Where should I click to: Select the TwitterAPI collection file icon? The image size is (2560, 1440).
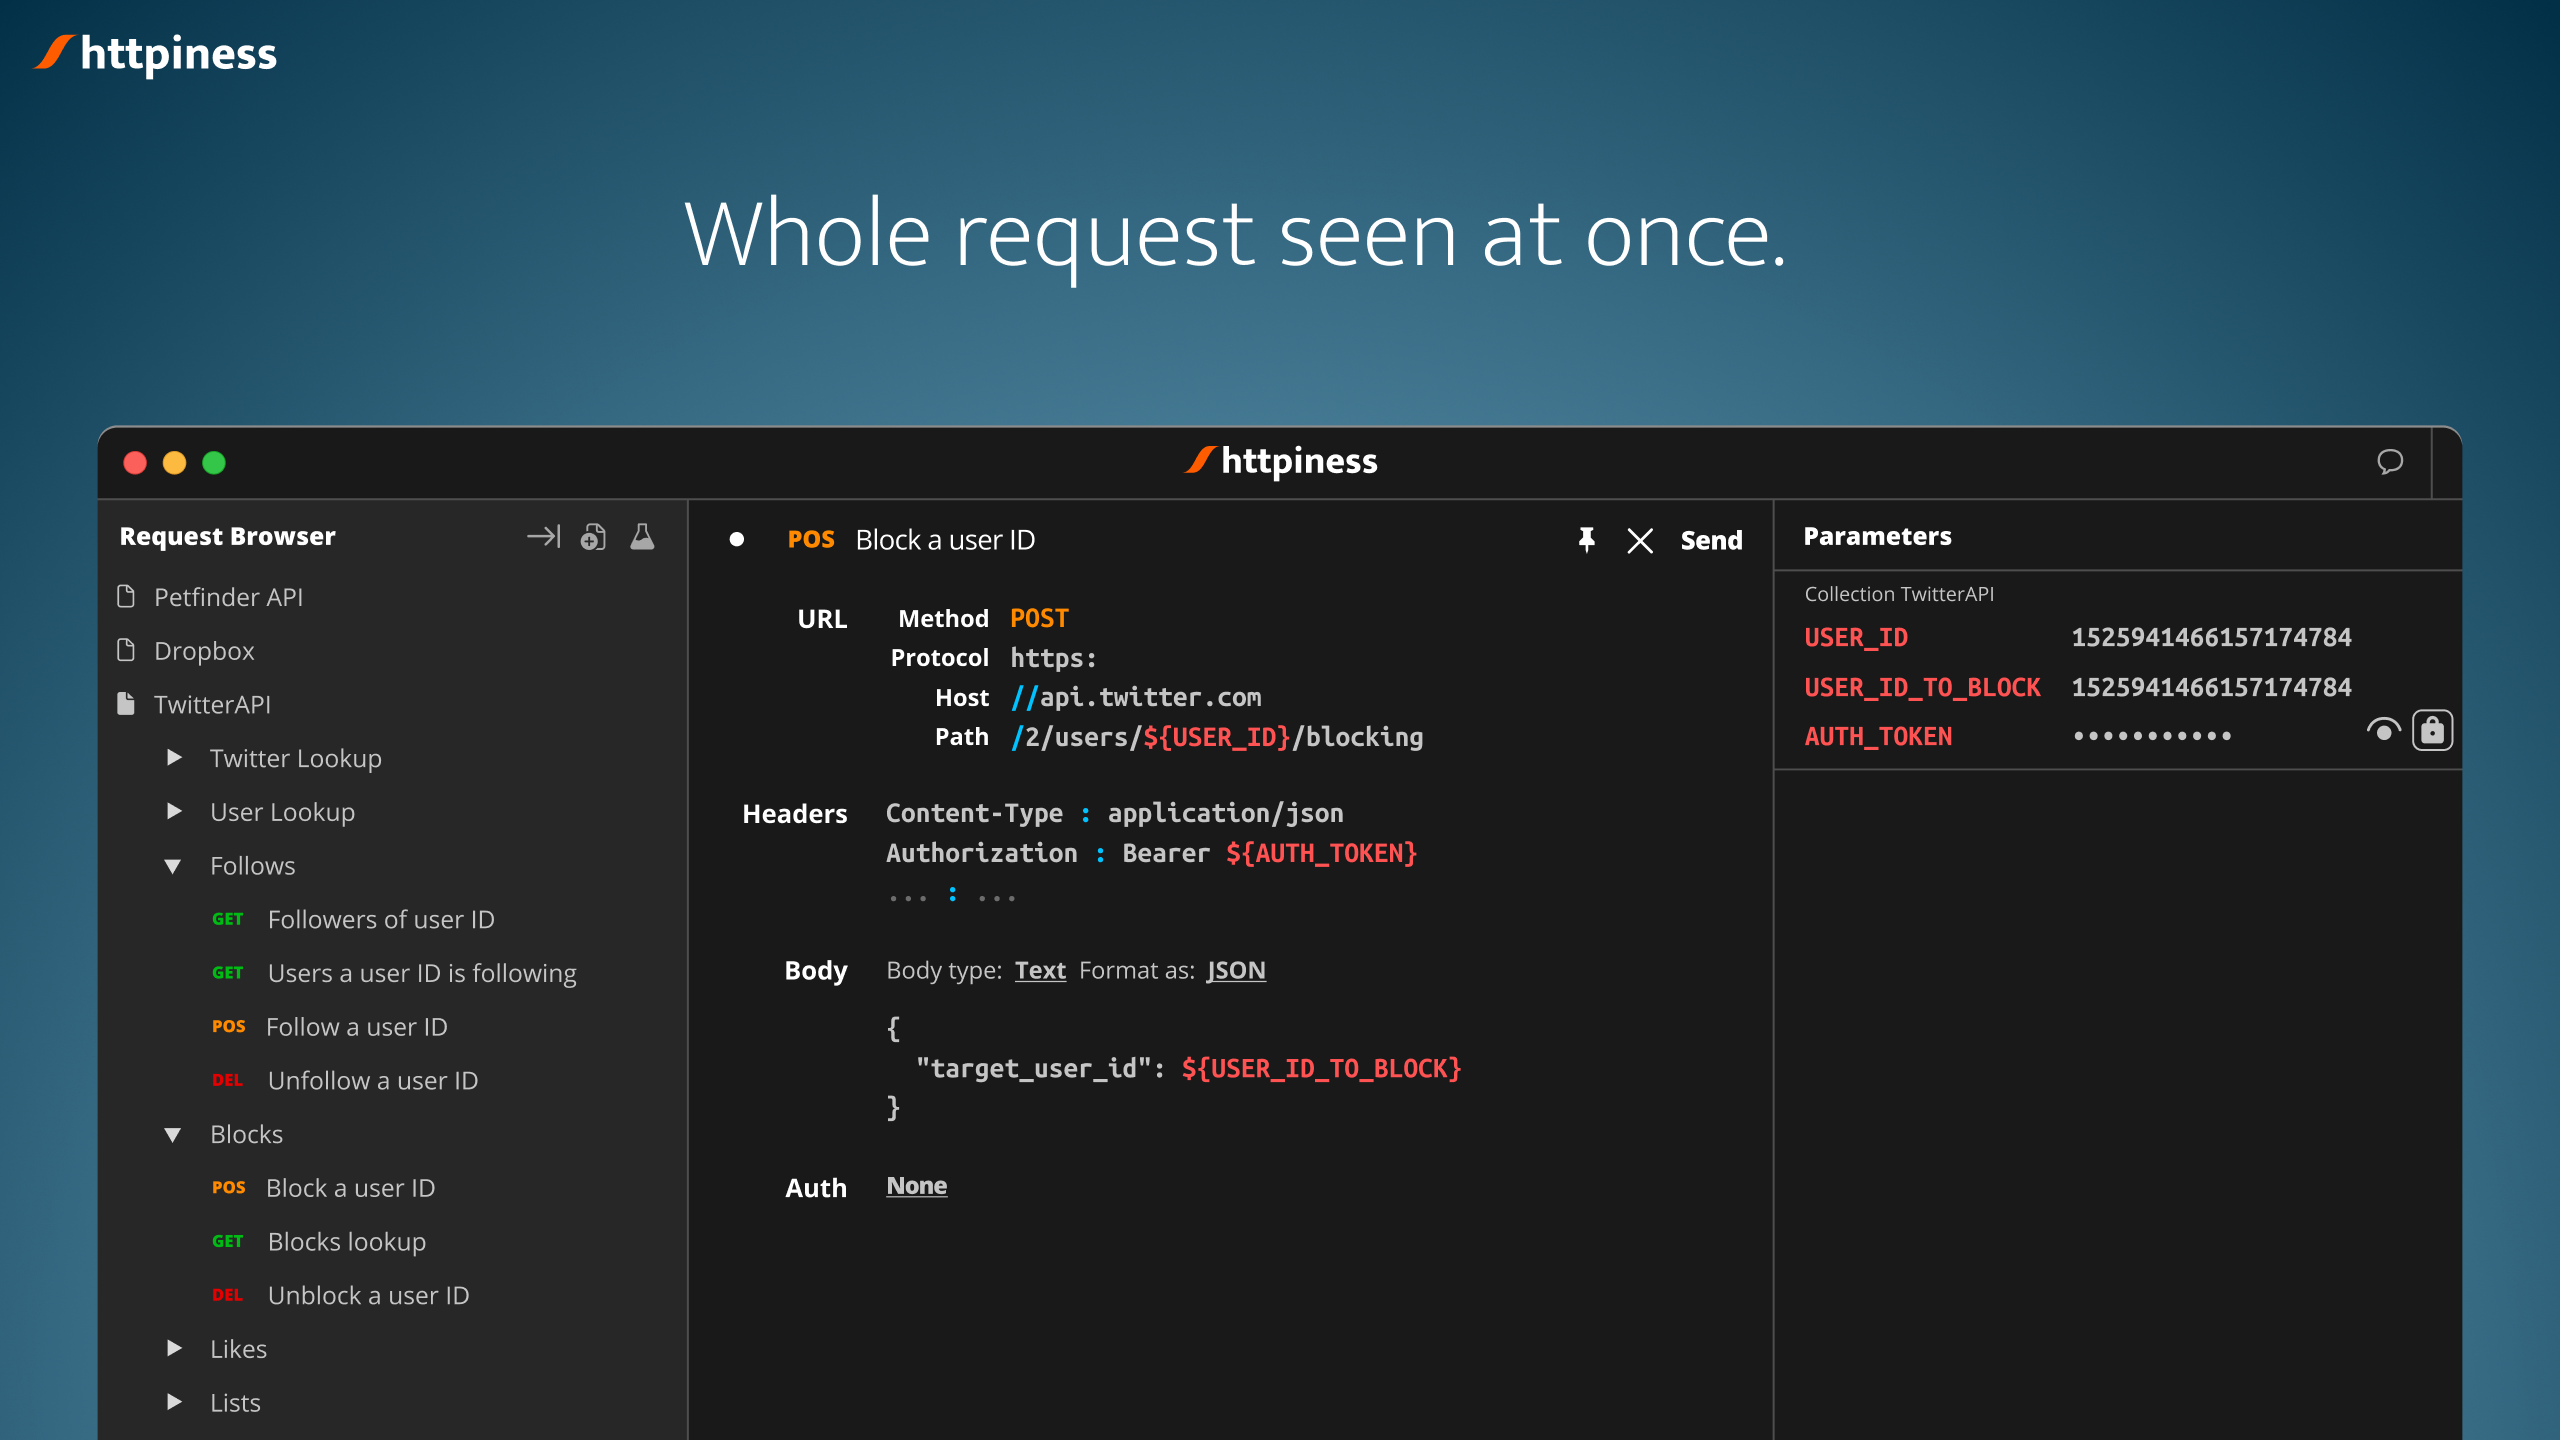pyautogui.click(x=126, y=704)
